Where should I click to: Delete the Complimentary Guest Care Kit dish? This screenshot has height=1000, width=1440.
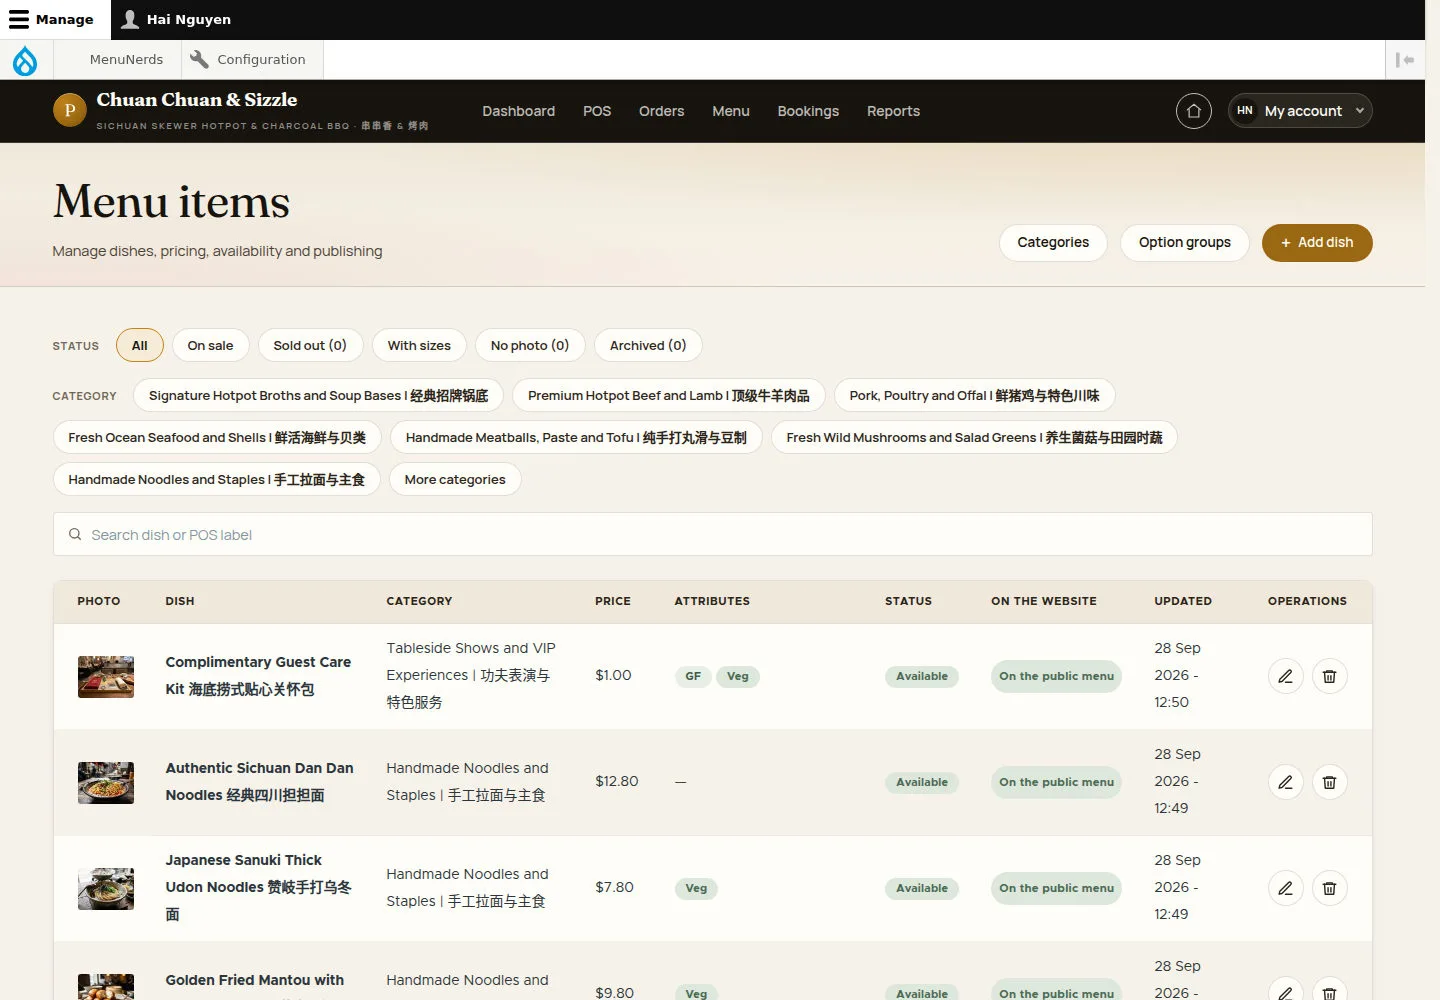point(1329,676)
